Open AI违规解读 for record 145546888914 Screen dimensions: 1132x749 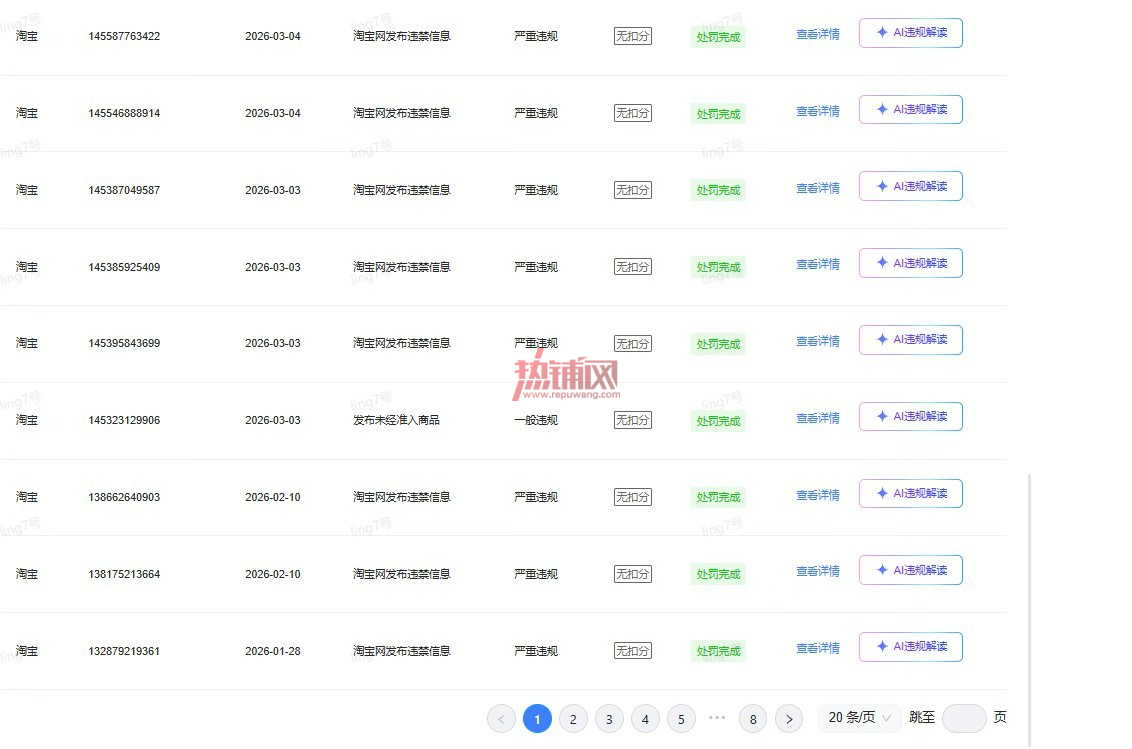coord(910,110)
